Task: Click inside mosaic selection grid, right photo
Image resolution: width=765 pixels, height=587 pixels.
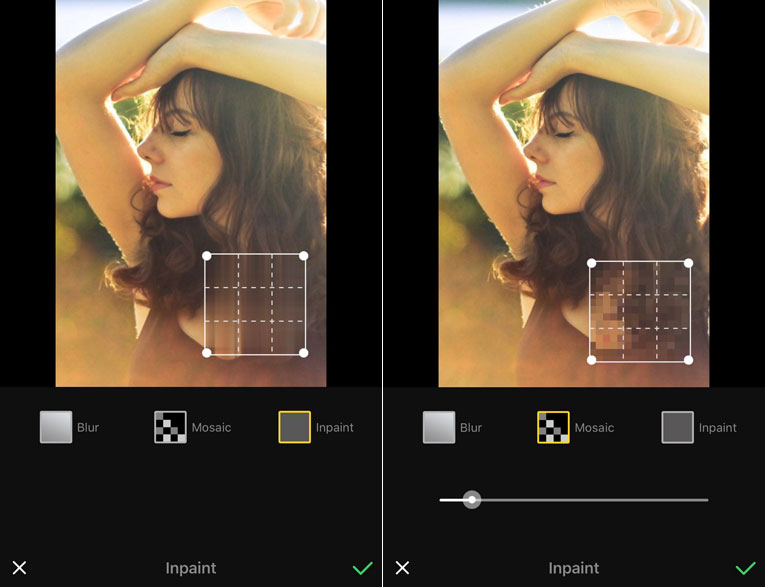Action: coord(640,311)
